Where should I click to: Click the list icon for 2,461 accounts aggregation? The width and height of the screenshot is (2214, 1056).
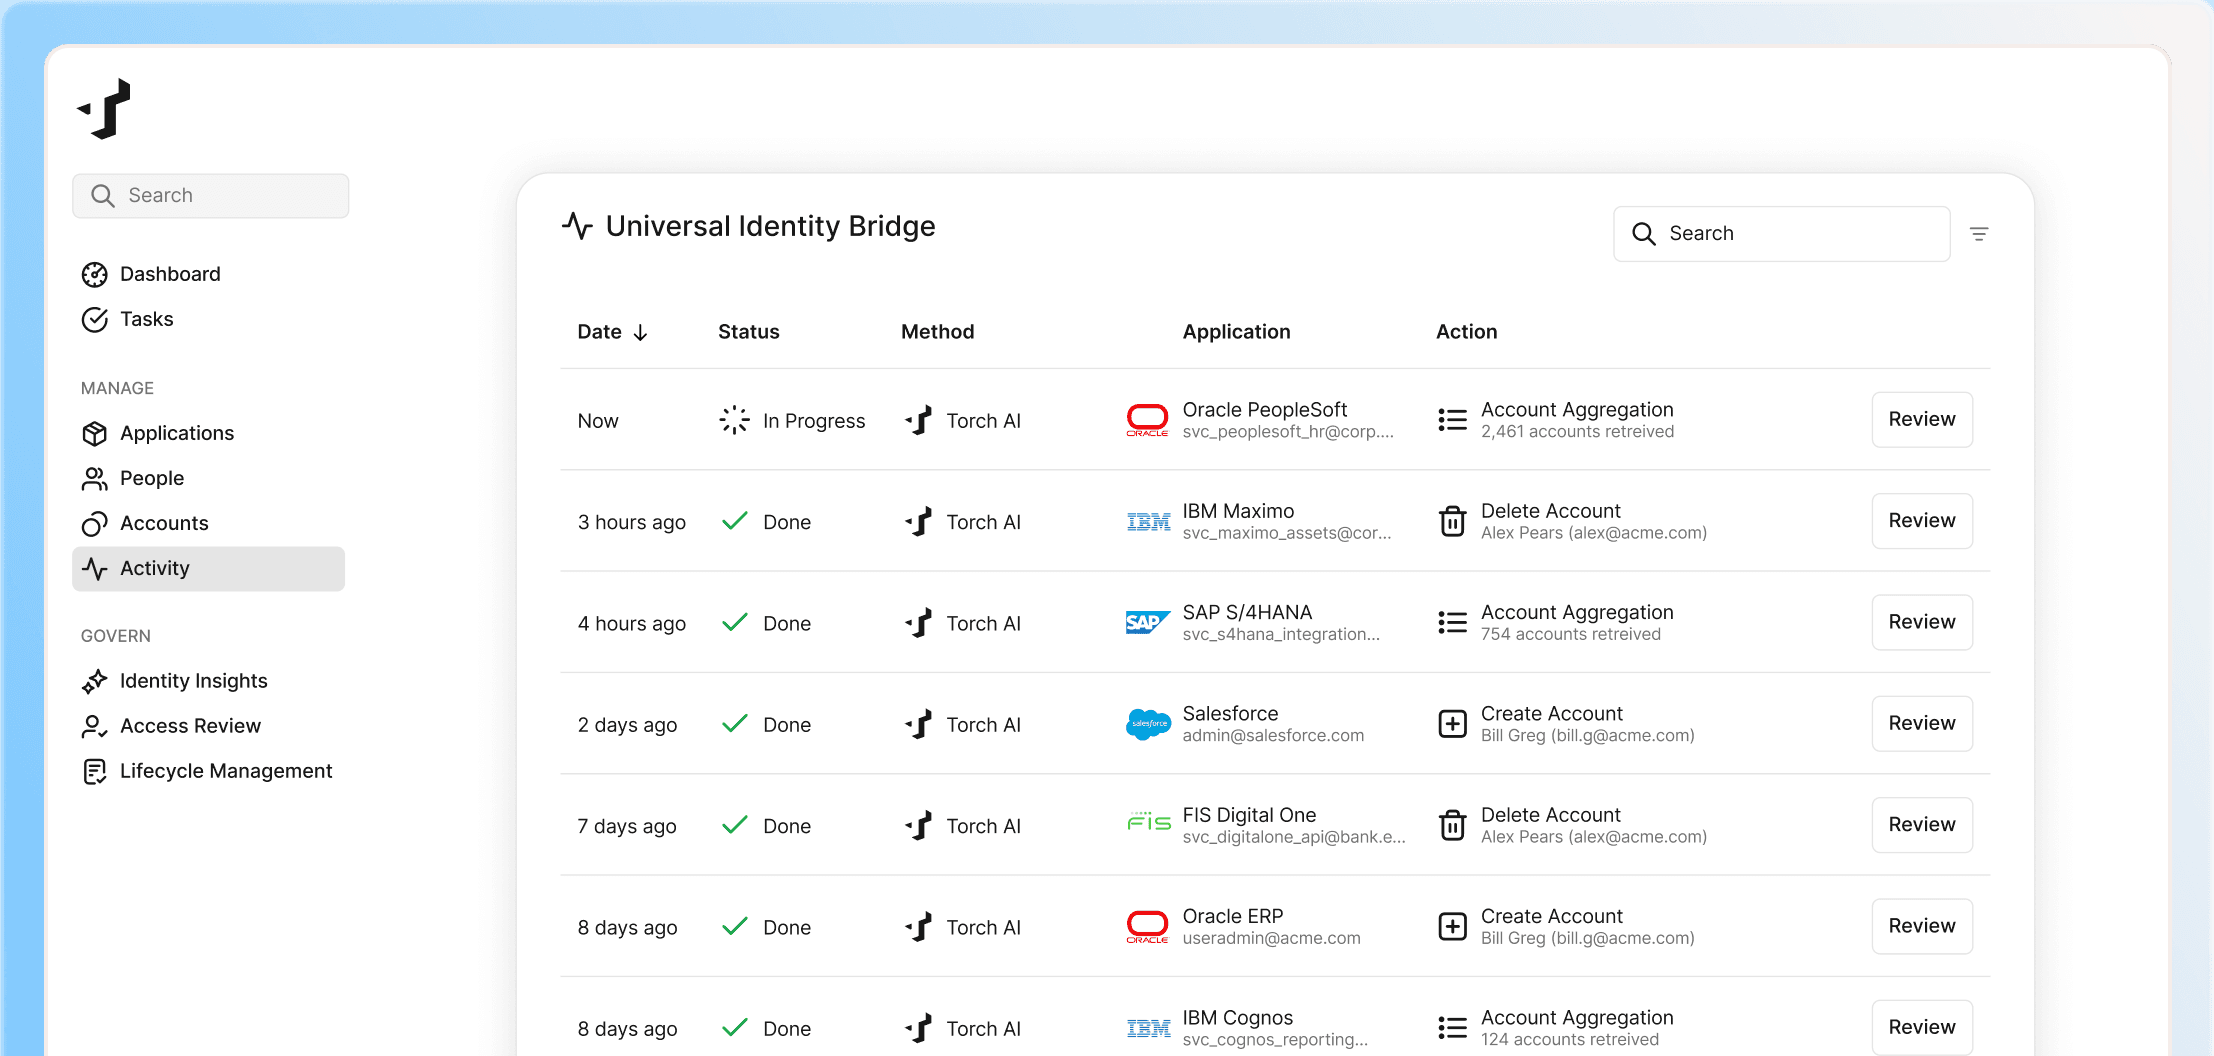pos(1452,420)
